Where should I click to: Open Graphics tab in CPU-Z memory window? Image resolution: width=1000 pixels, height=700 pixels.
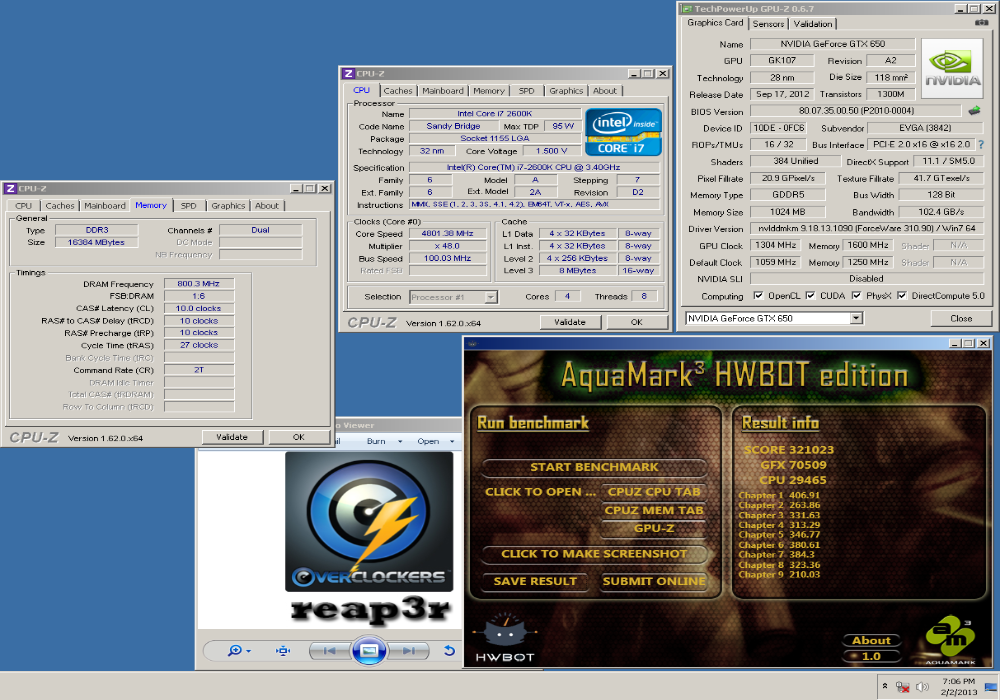pyautogui.click(x=228, y=206)
